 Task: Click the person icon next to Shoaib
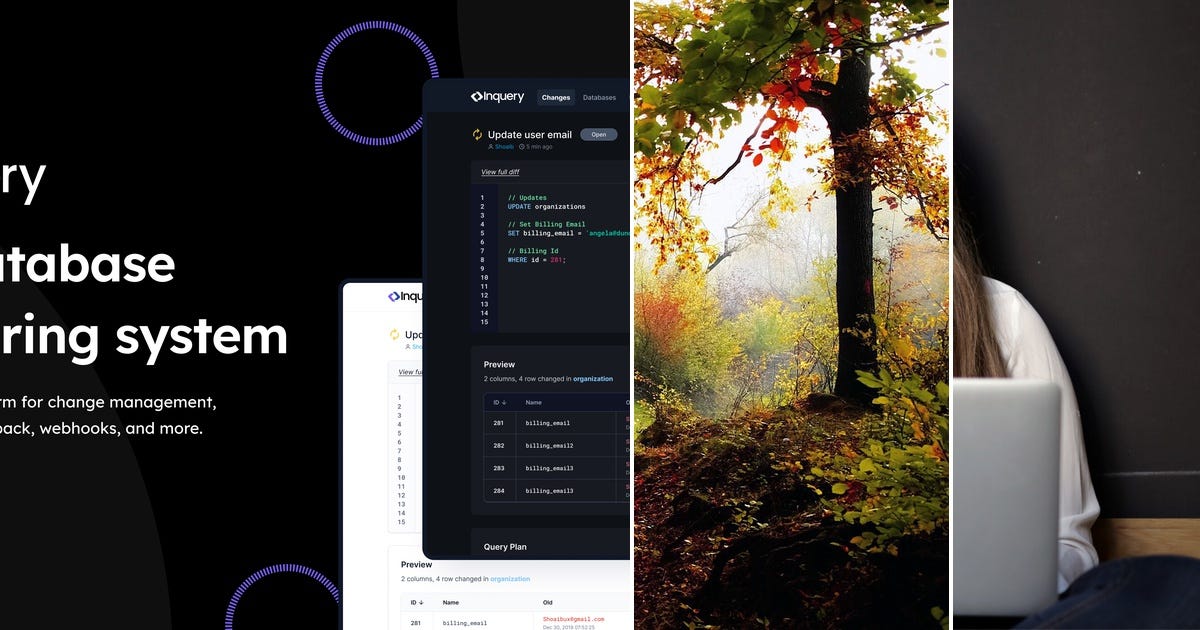pos(491,147)
